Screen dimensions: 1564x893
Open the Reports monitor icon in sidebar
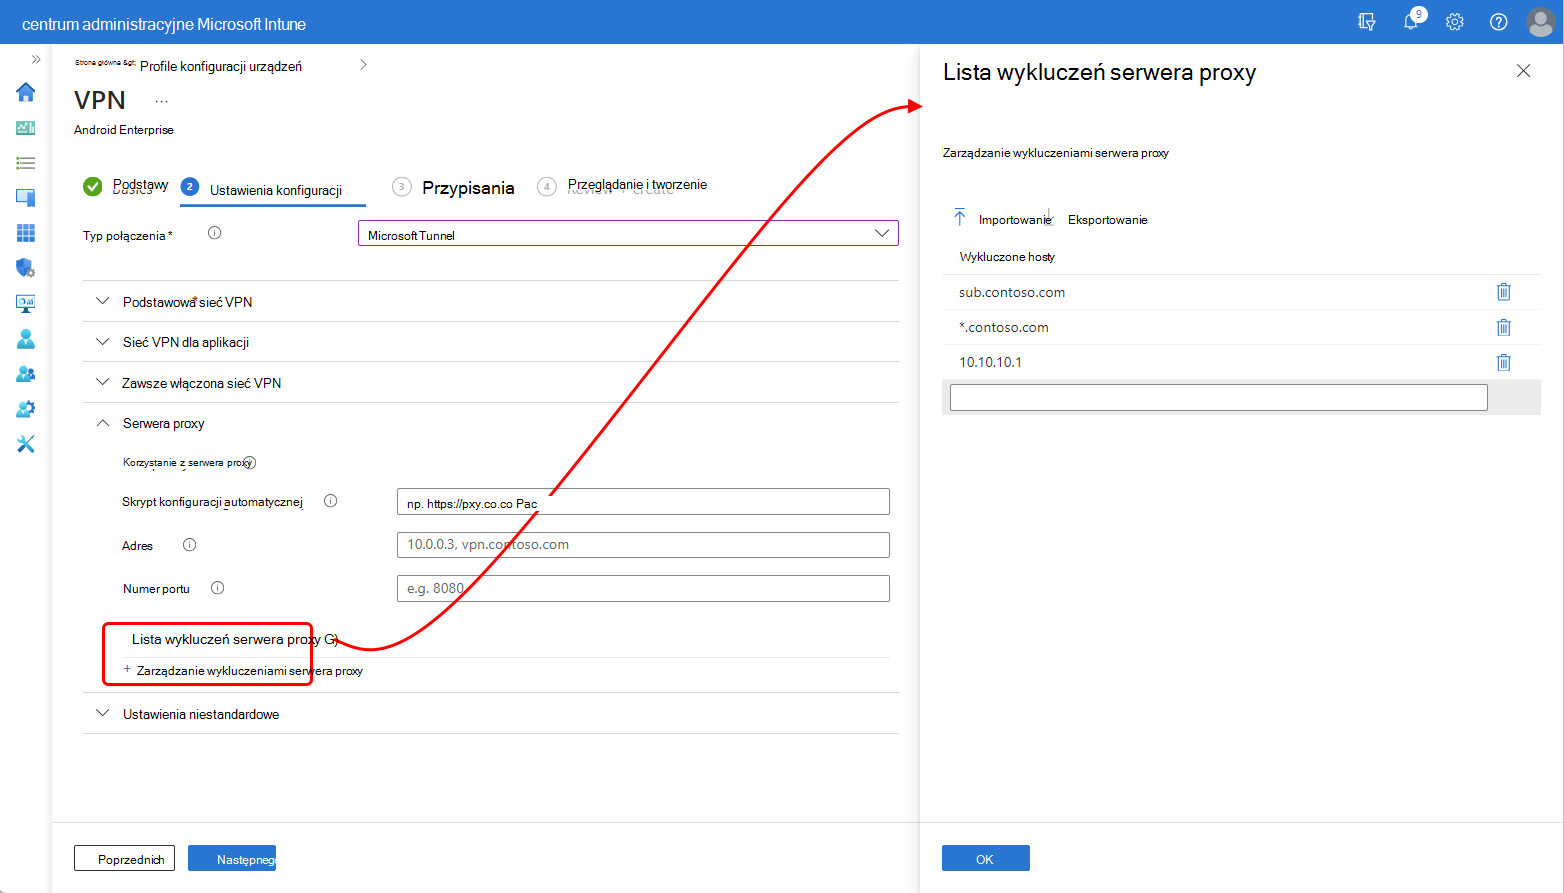26,303
